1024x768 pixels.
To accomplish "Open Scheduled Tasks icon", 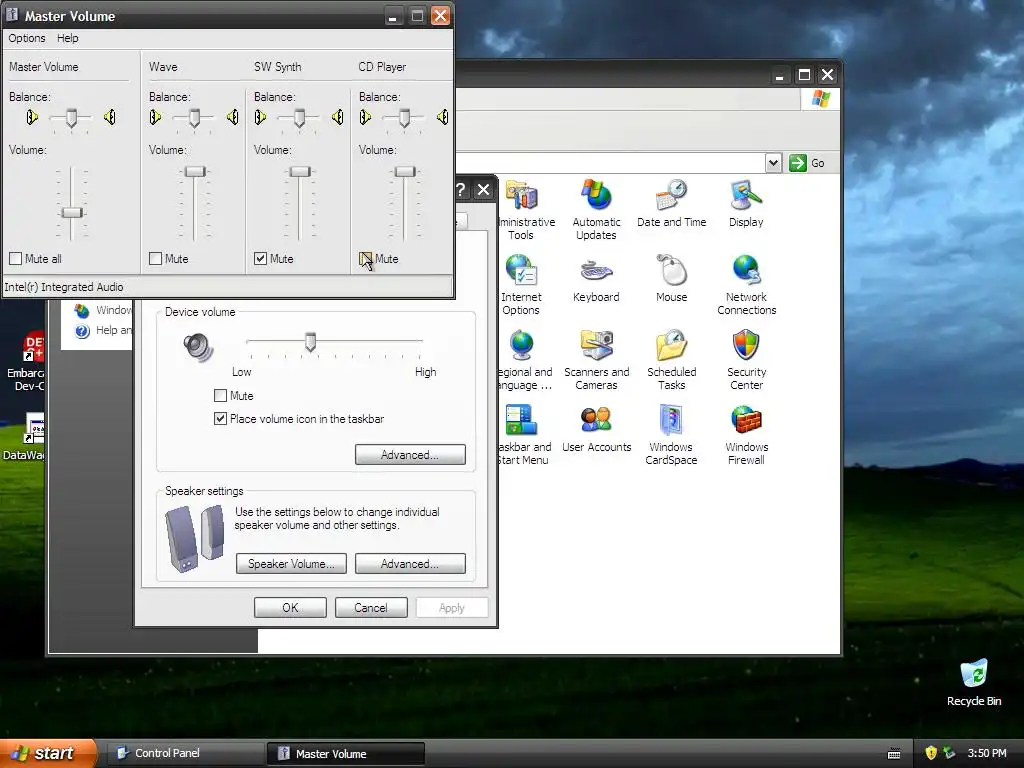I will pyautogui.click(x=671, y=346).
